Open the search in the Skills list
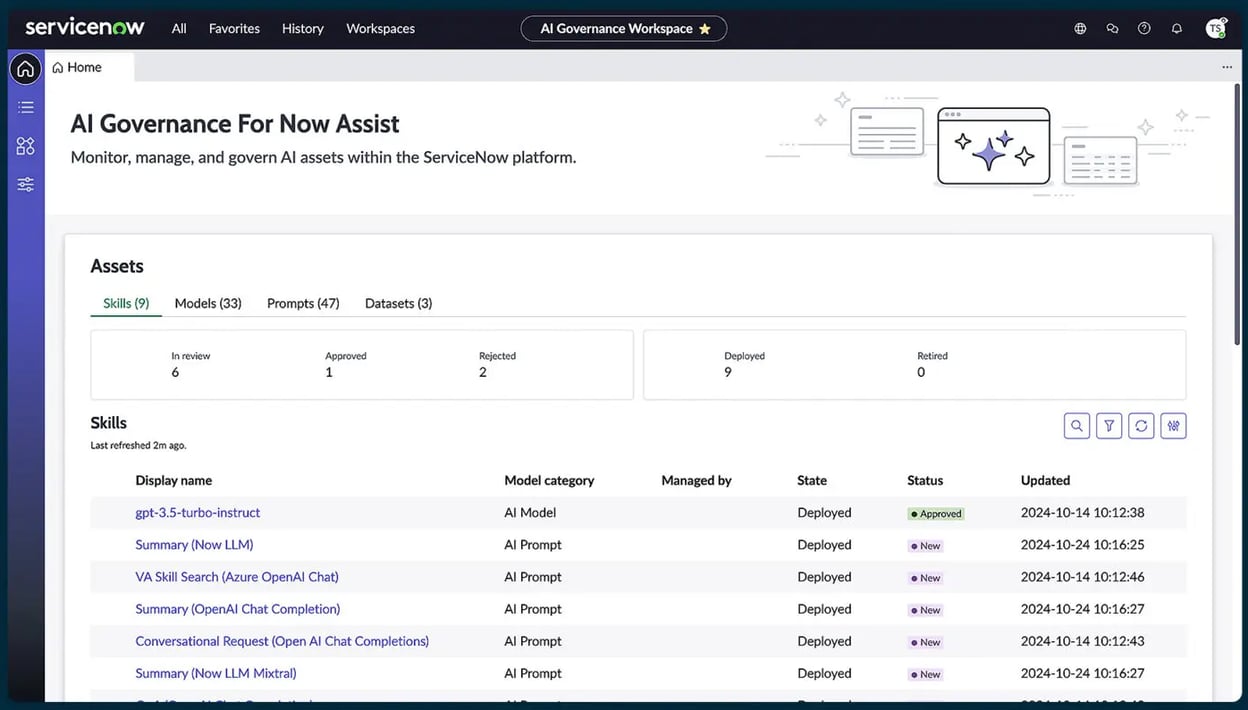Viewport: 1248px width, 710px height. click(x=1077, y=425)
